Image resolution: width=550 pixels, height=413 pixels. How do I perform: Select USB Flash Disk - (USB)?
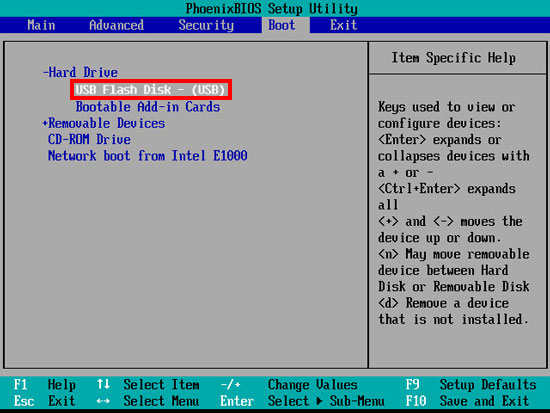tap(150, 90)
